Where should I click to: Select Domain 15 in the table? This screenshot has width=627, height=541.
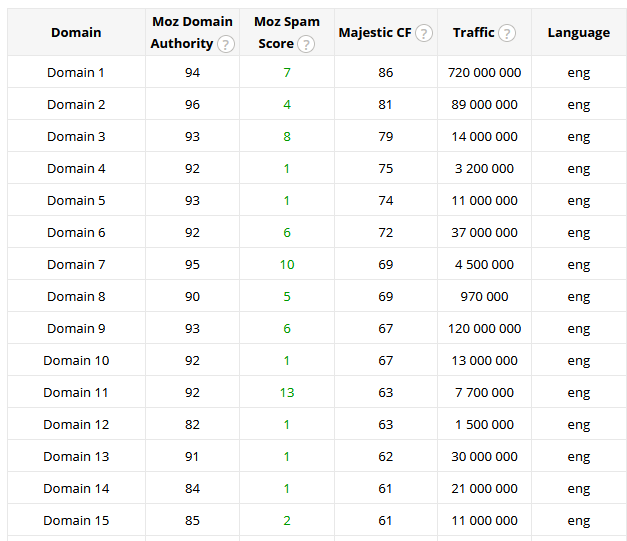pyautogui.click(x=76, y=521)
